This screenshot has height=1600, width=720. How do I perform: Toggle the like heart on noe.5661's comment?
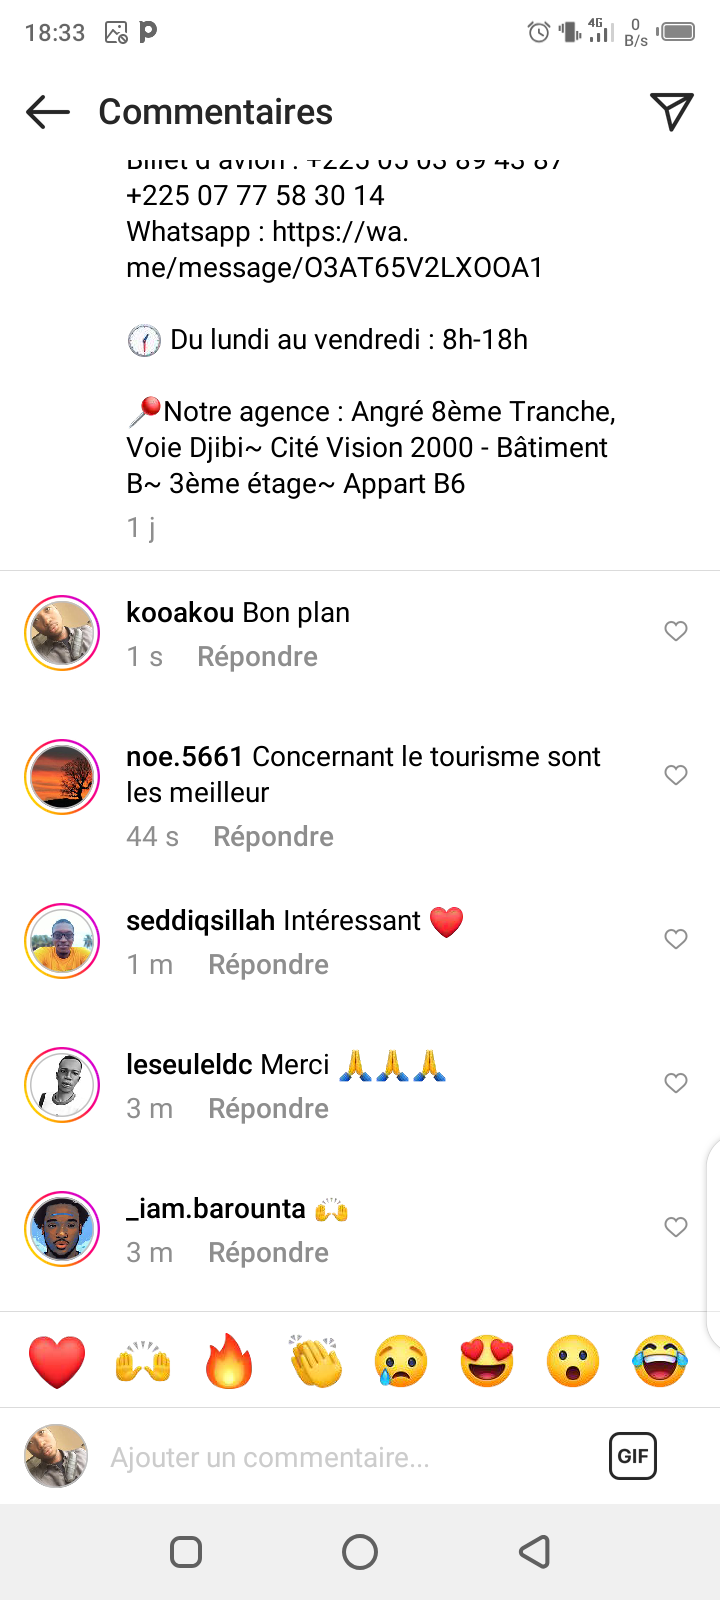[676, 775]
